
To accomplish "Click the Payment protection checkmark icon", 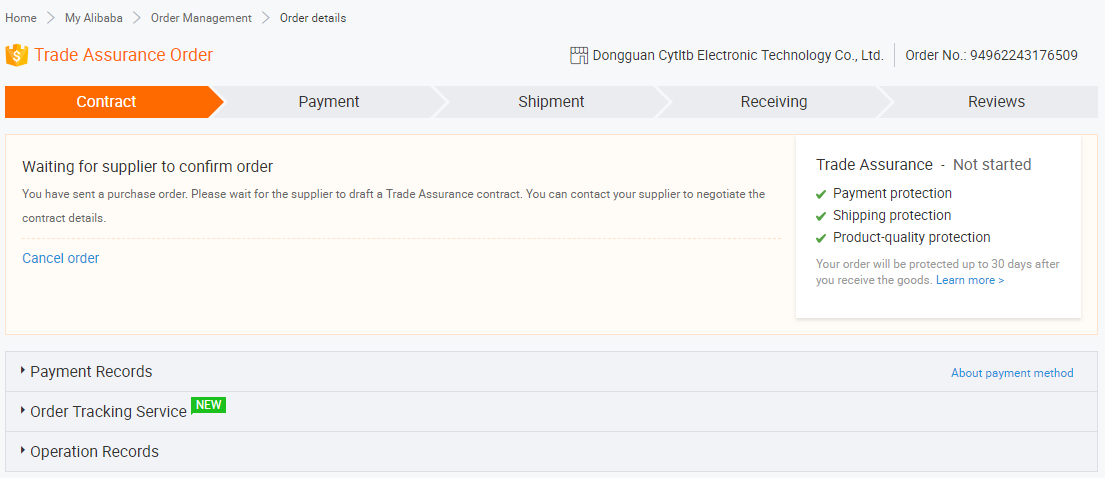I will pyautogui.click(x=821, y=194).
